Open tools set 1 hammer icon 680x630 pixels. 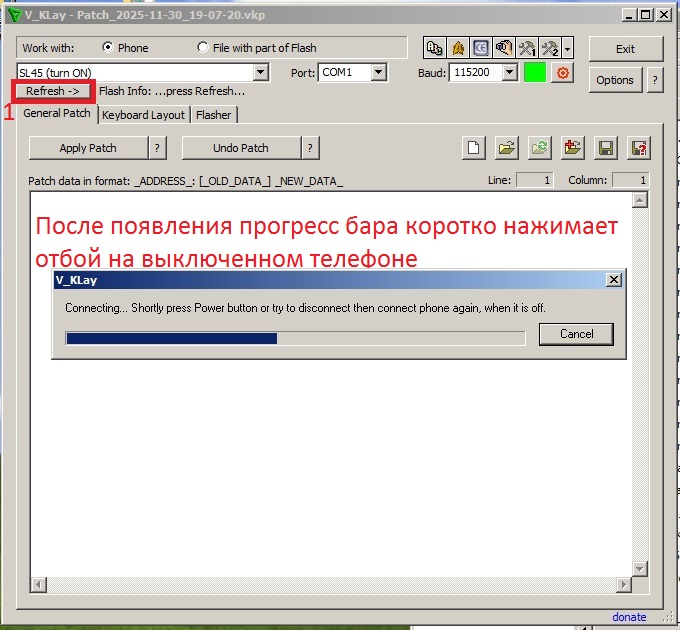click(526, 48)
